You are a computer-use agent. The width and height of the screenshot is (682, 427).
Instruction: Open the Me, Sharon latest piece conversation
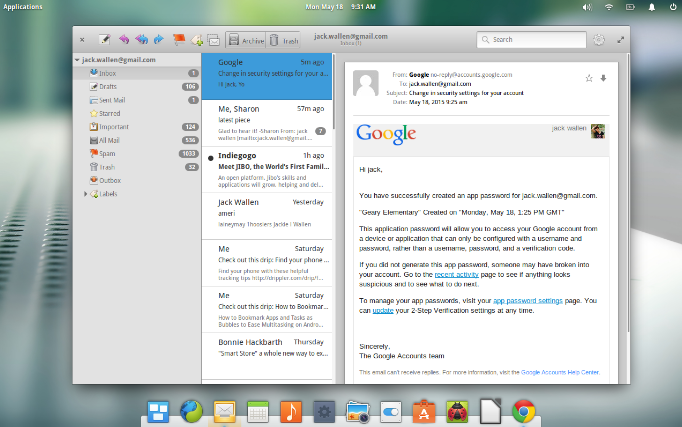click(x=267, y=123)
